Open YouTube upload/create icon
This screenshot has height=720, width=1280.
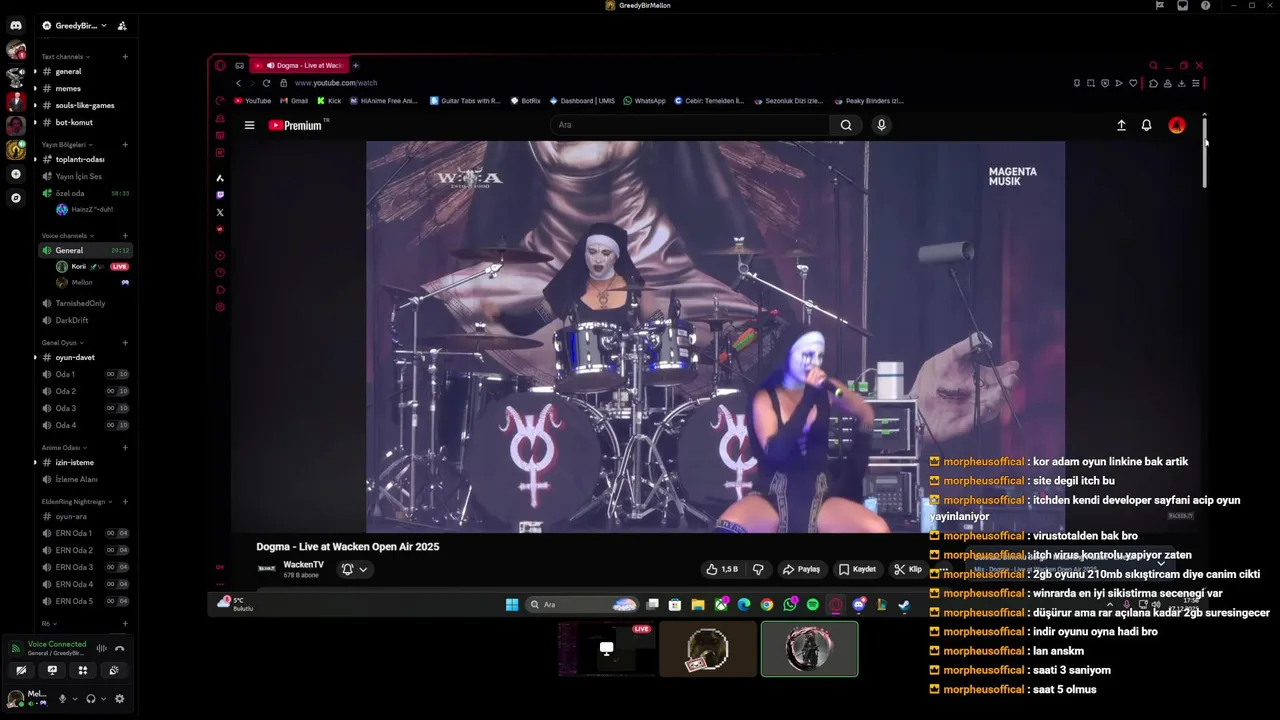point(1121,125)
